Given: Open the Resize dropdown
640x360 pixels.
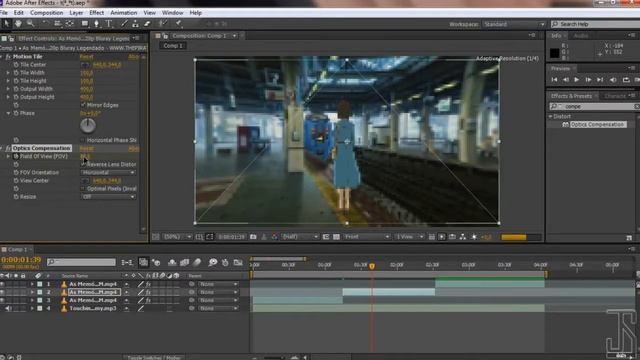Looking at the screenshot, I should click(108, 197).
